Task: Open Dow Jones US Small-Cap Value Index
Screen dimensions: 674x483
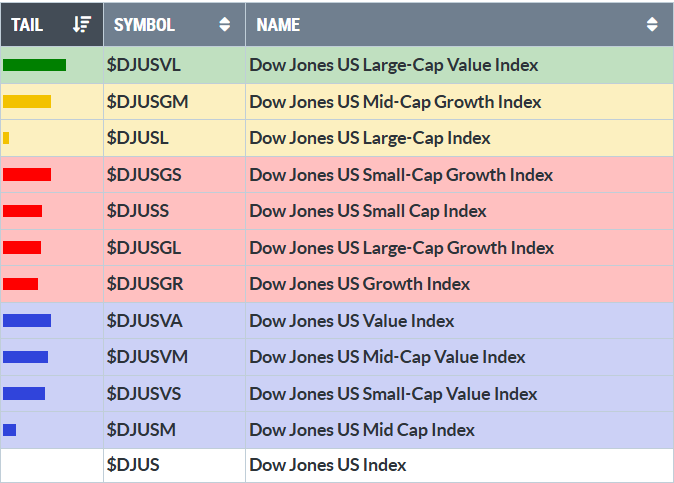Action: click(393, 394)
